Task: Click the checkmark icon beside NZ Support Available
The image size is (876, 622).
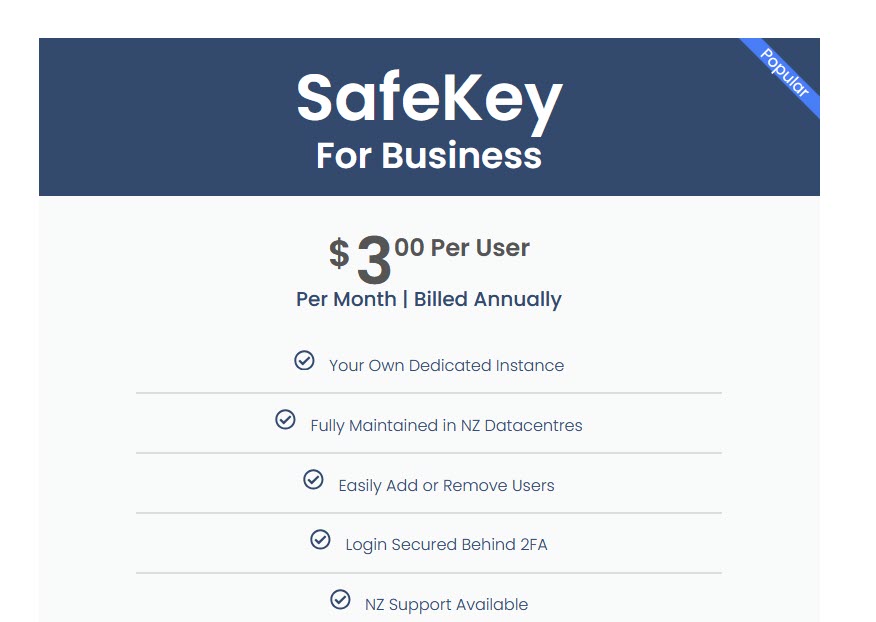Action: tap(340, 600)
